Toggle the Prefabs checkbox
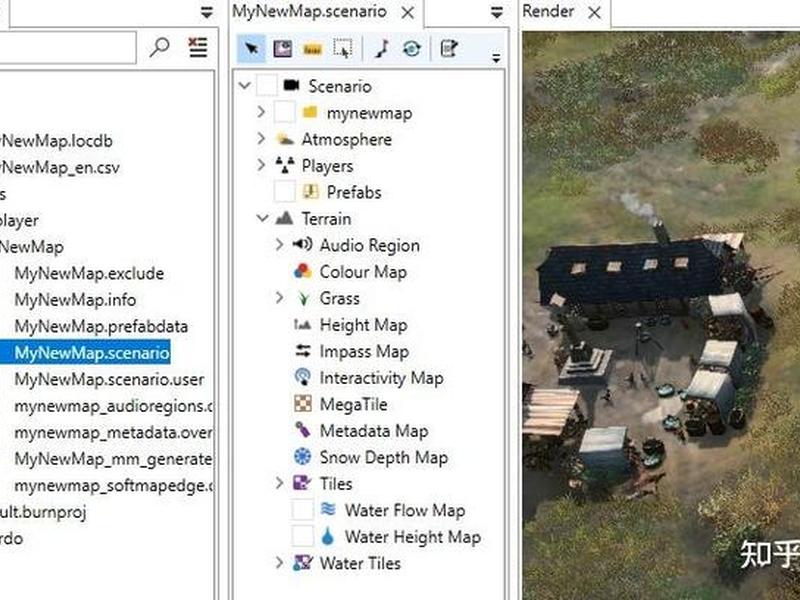Screen dimensions: 800x600 tap(284, 191)
